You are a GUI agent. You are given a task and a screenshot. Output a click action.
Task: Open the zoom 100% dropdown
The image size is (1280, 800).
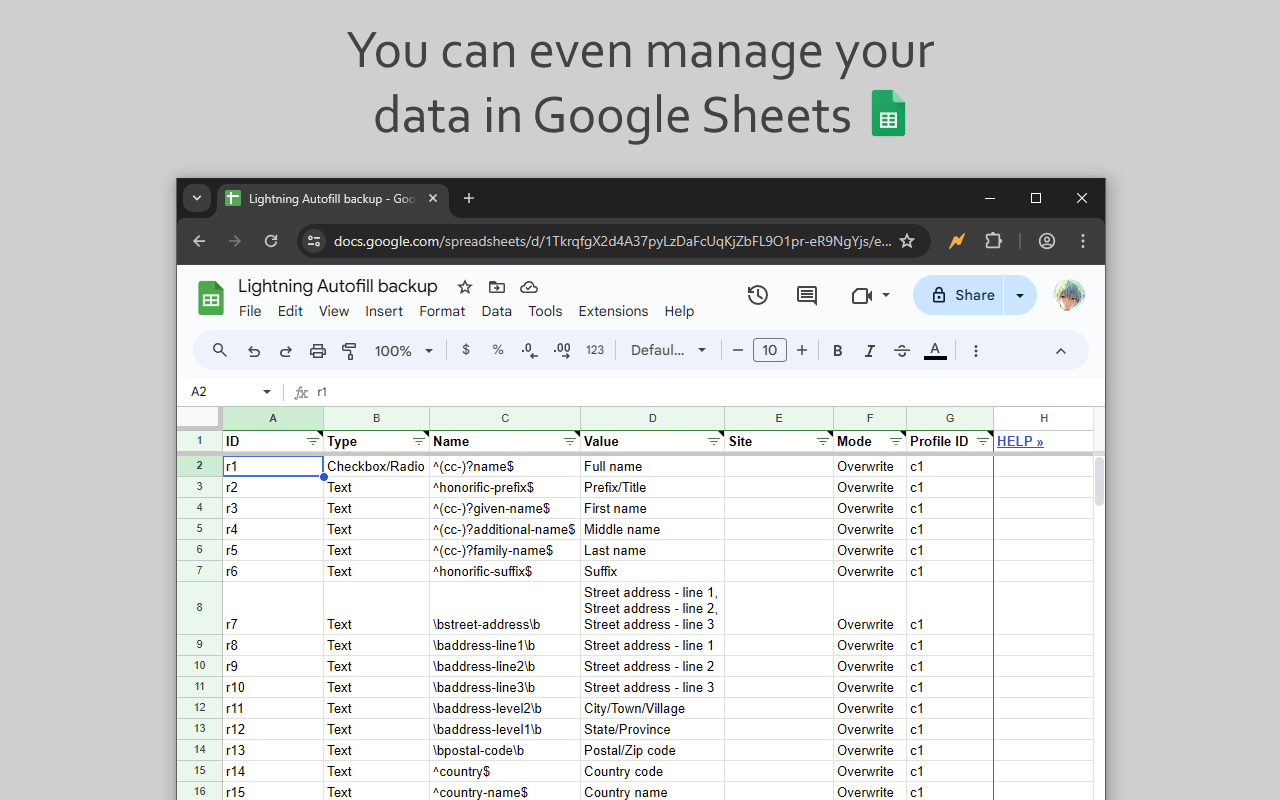(x=404, y=351)
